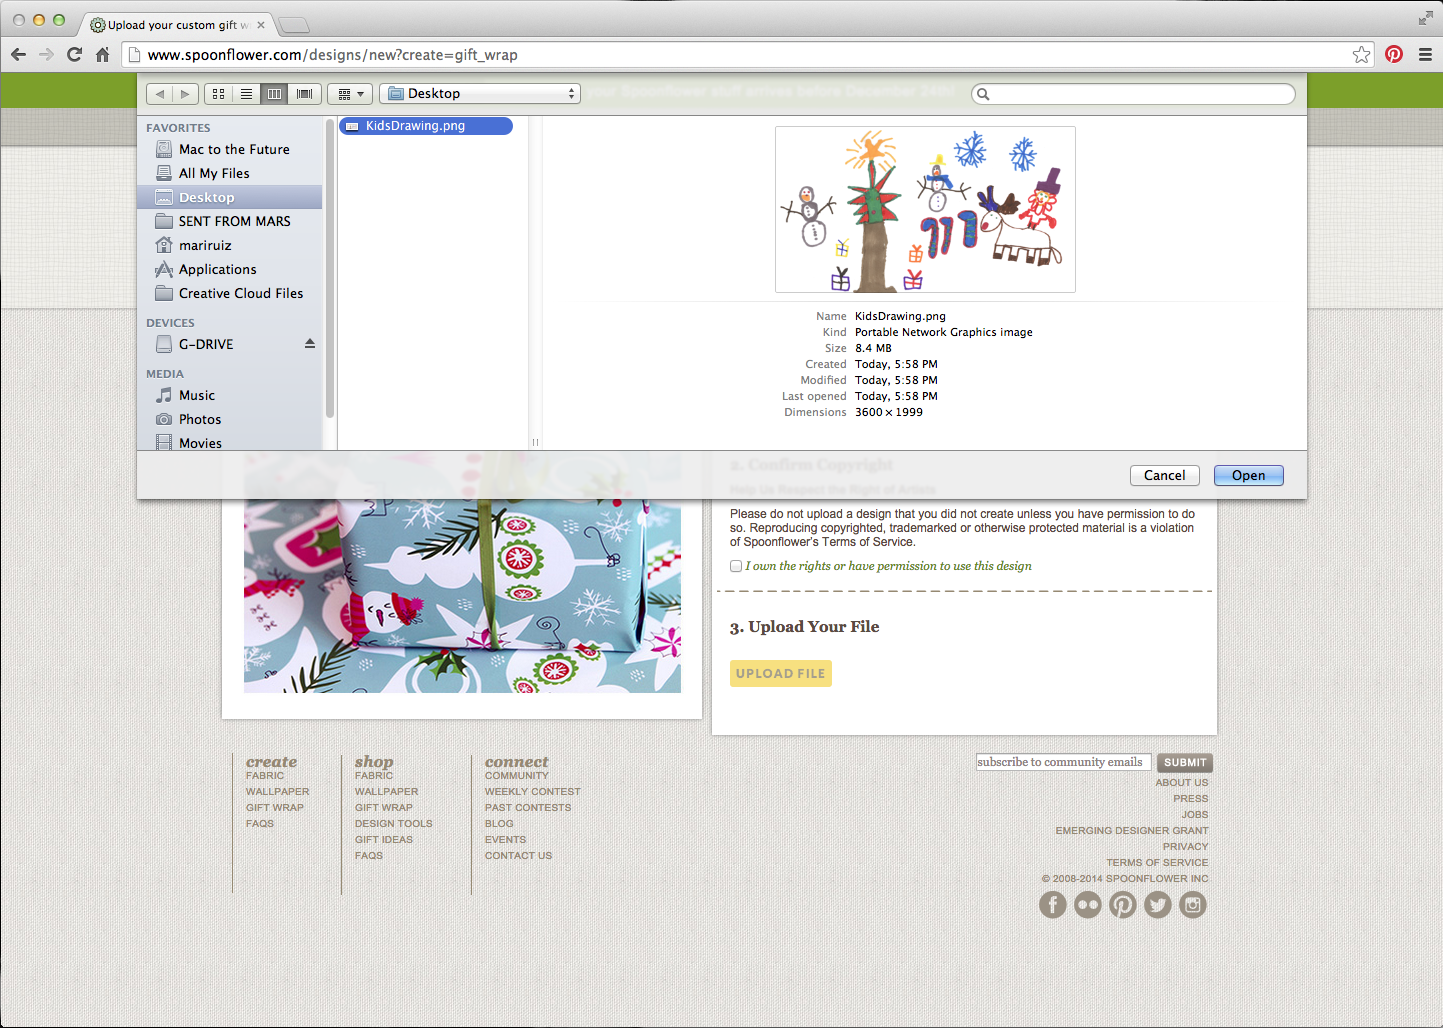Open Spoonflower's Pinterest footer icon
The height and width of the screenshot is (1028, 1443).
(x=1123, y=905)
